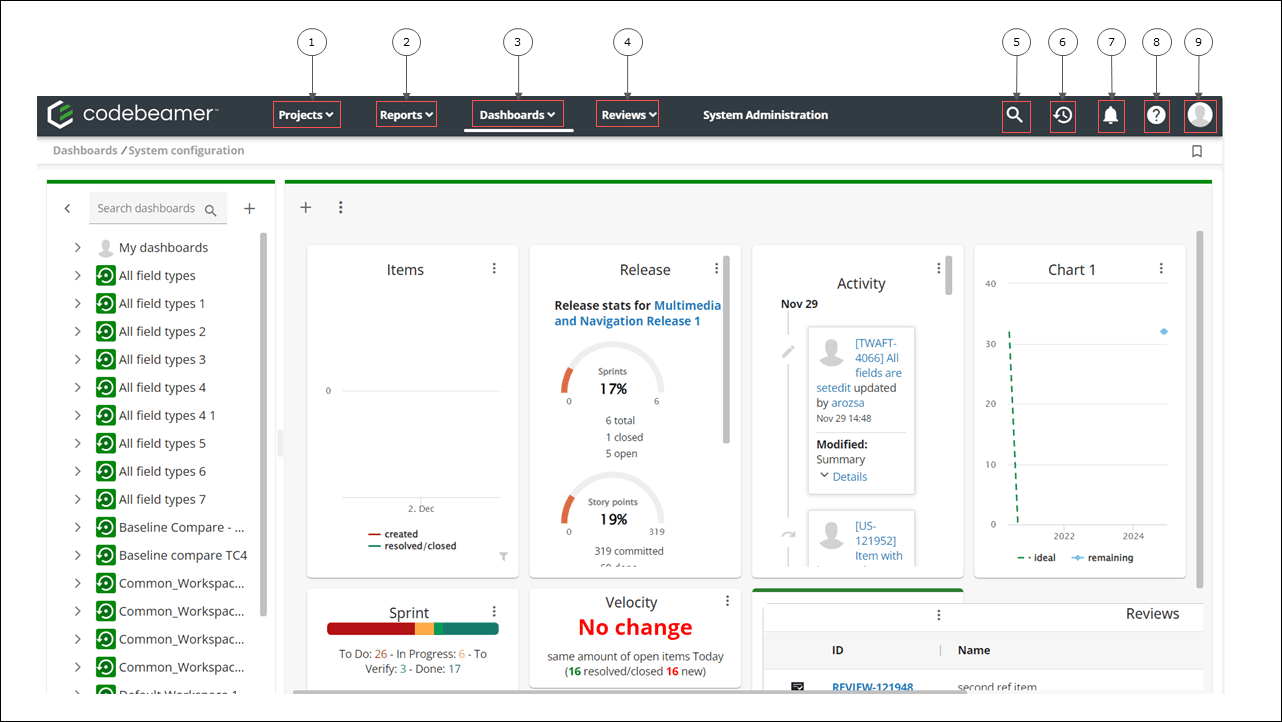The width and height of the screenshot is (1282, 722).
Task: Click the codebeamer logo
Action: point(131,114)
